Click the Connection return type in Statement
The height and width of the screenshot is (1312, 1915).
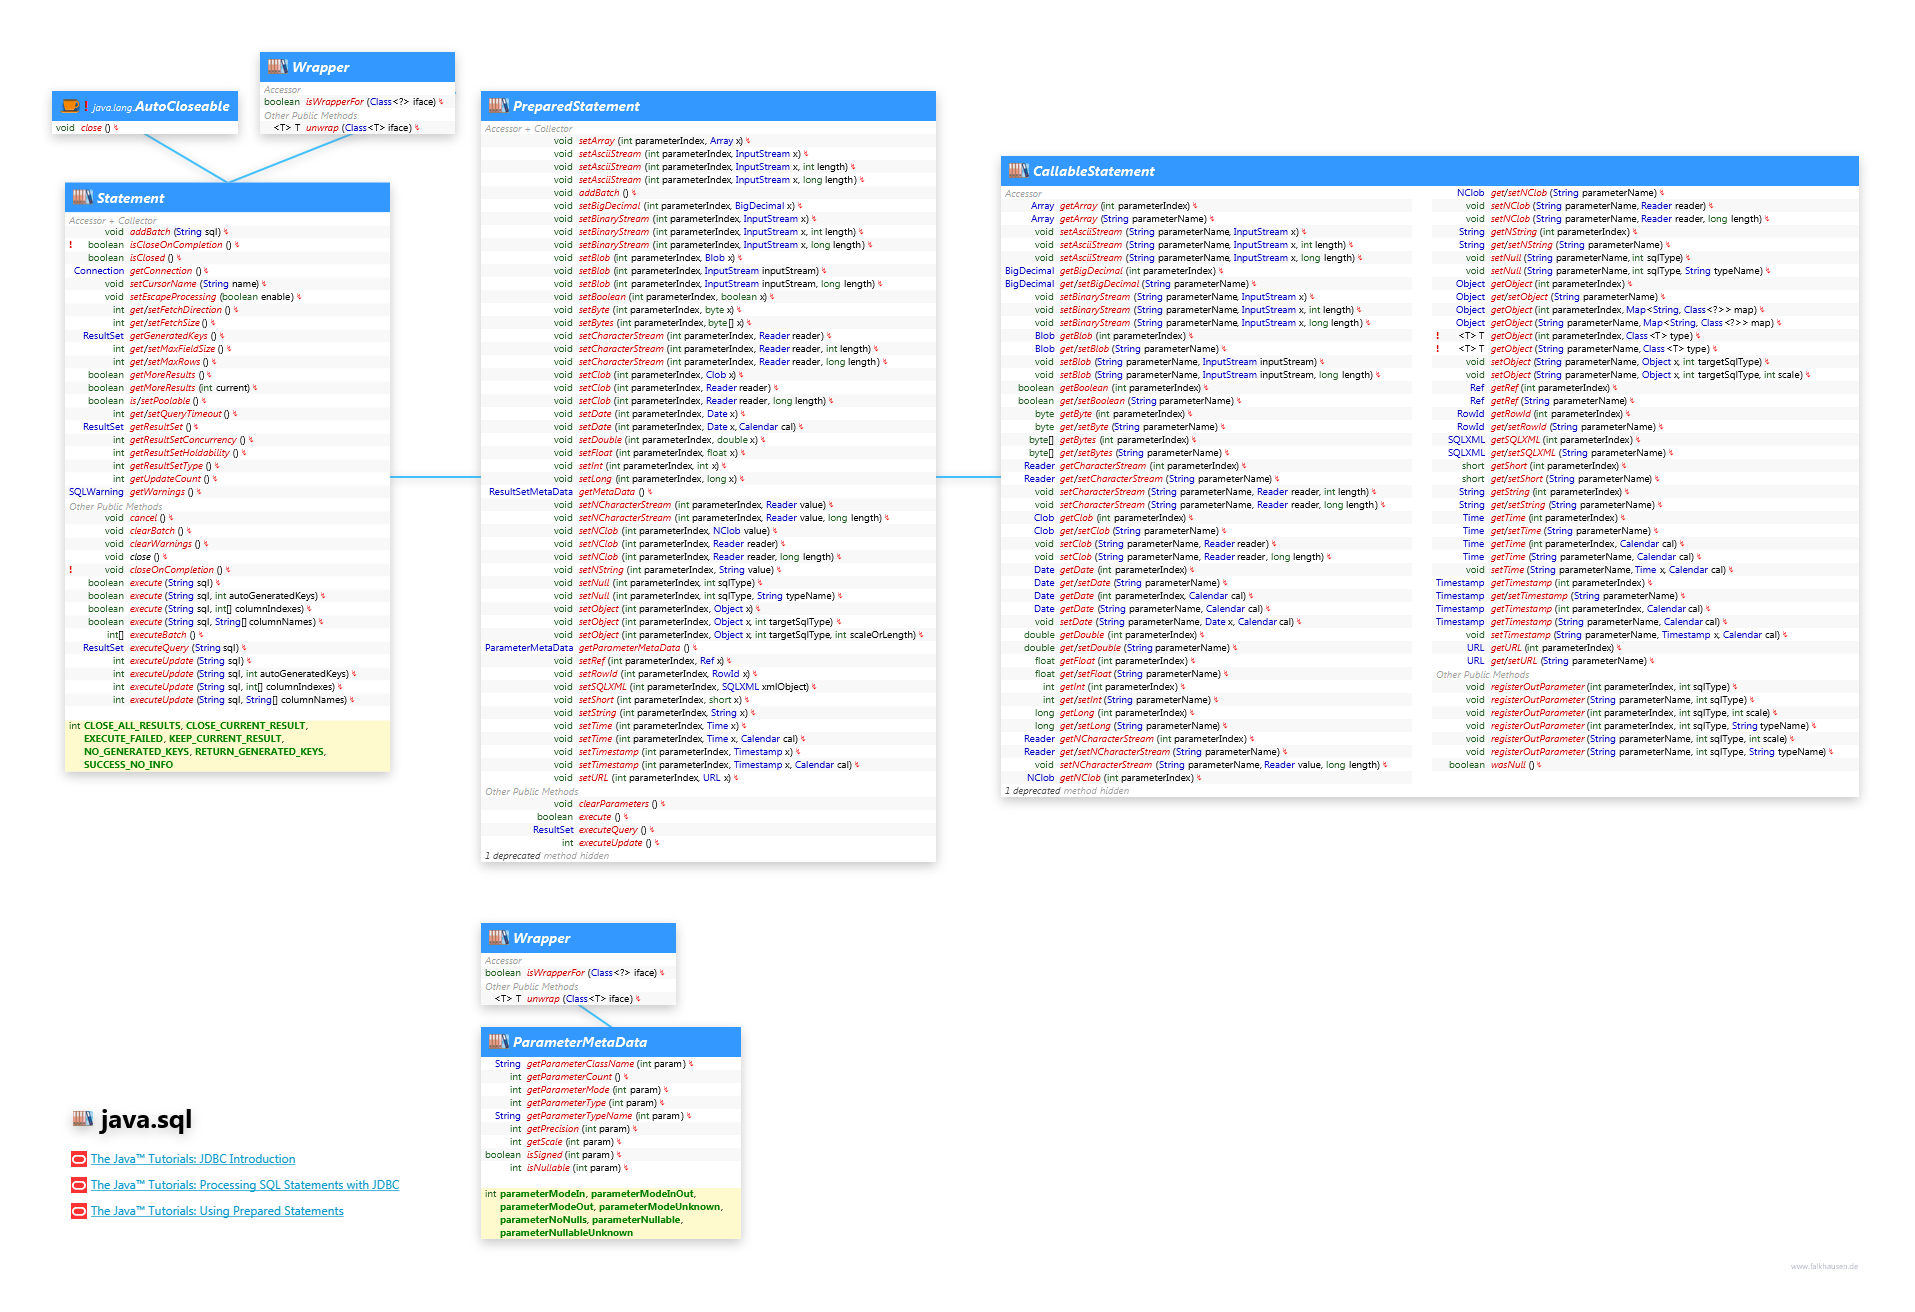coord(99,271)
